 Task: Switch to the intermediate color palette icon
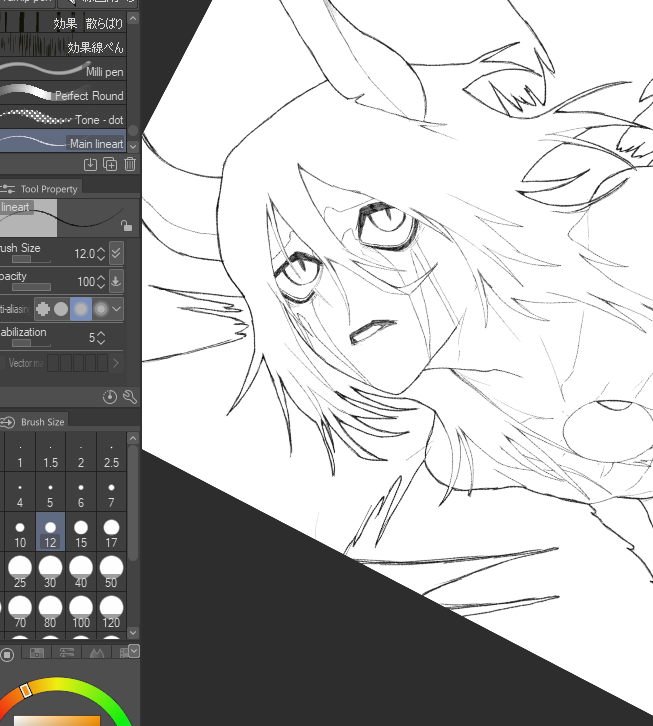click(96, 653)
